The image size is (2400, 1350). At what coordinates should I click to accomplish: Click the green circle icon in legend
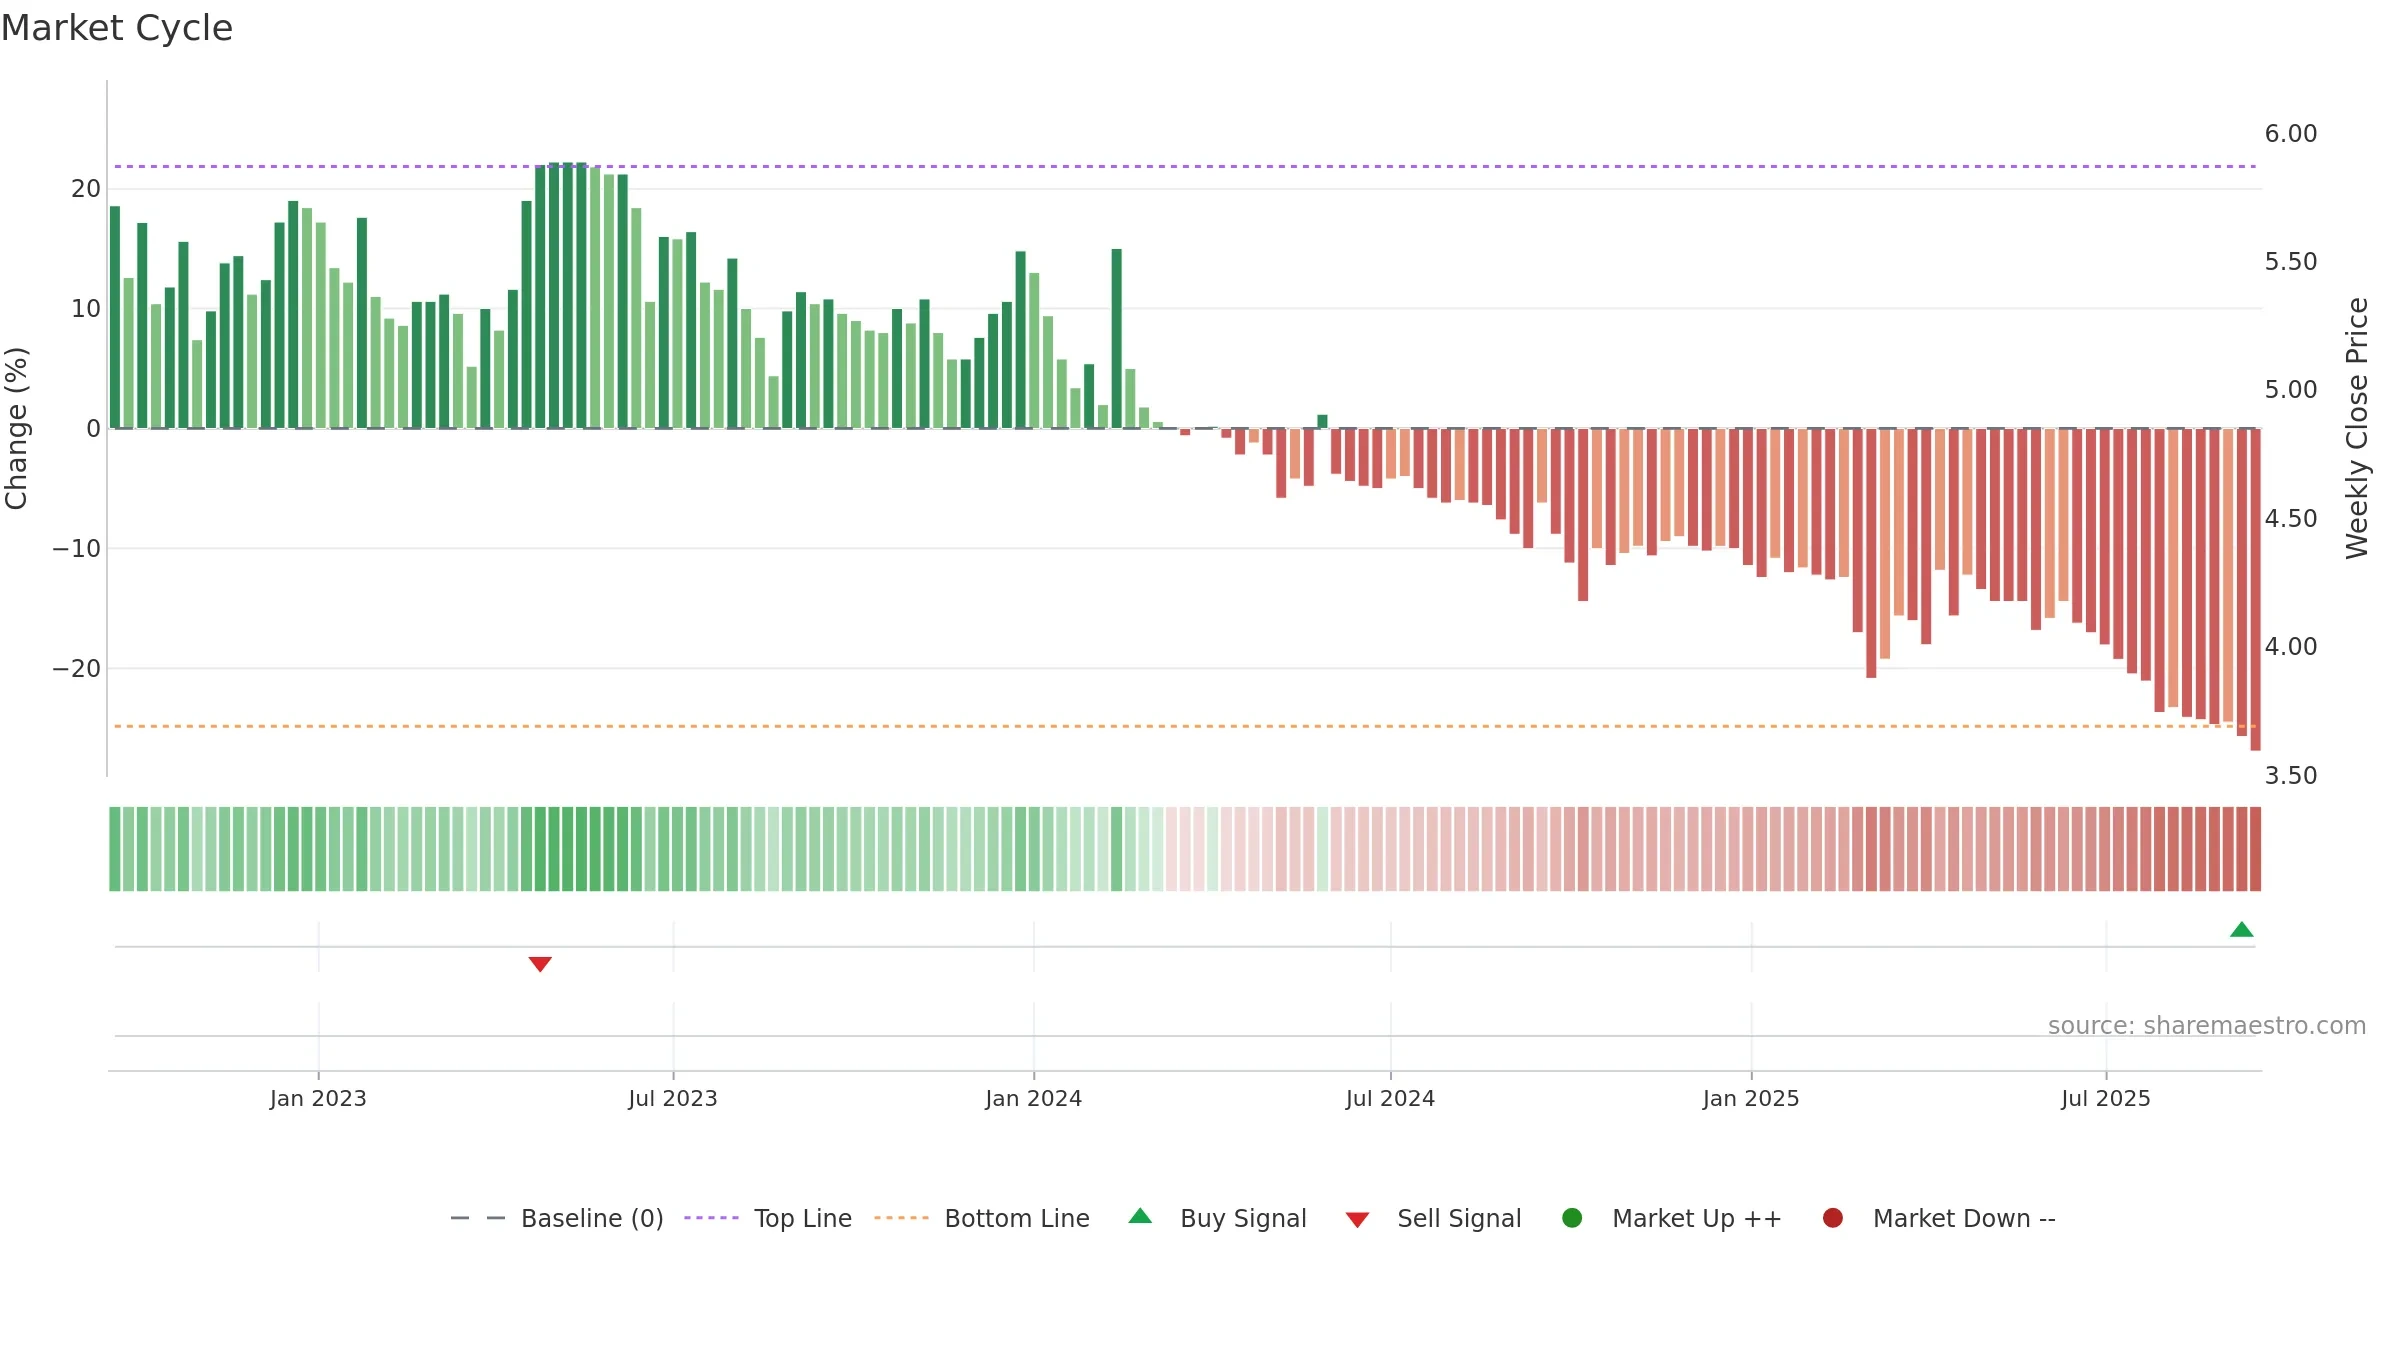pyautogui.click(x=1572, y=1218)
